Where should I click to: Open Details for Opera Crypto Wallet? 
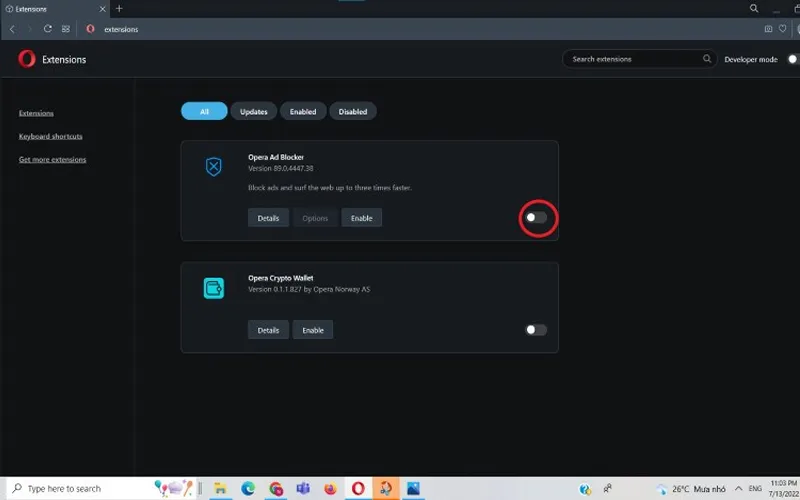point(268,330)
